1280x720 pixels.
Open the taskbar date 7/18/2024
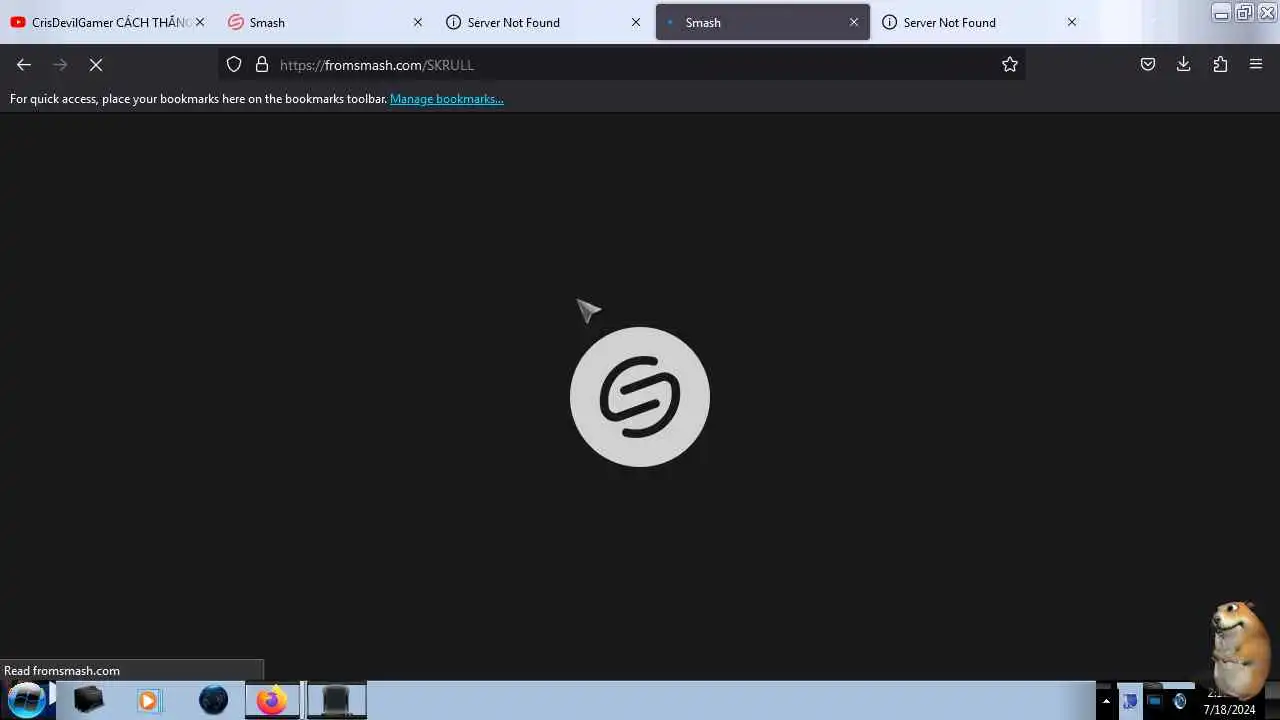1229,710
